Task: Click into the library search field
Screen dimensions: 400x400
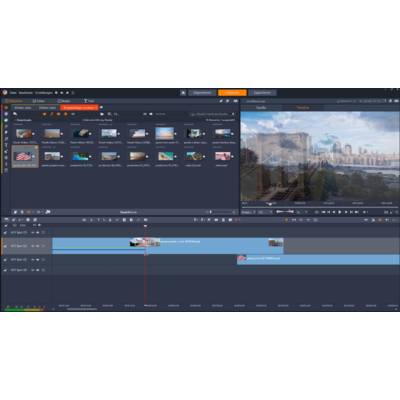Action: tap(212, 114)
